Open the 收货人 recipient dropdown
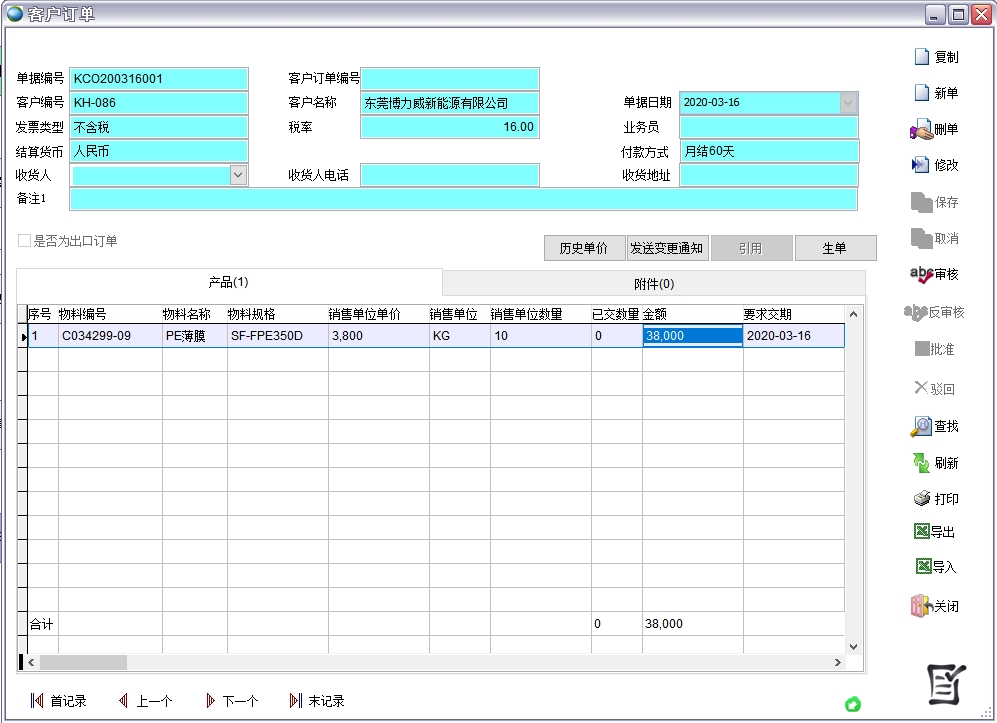This screenshot has width=997, height=723. click(238, 175)
